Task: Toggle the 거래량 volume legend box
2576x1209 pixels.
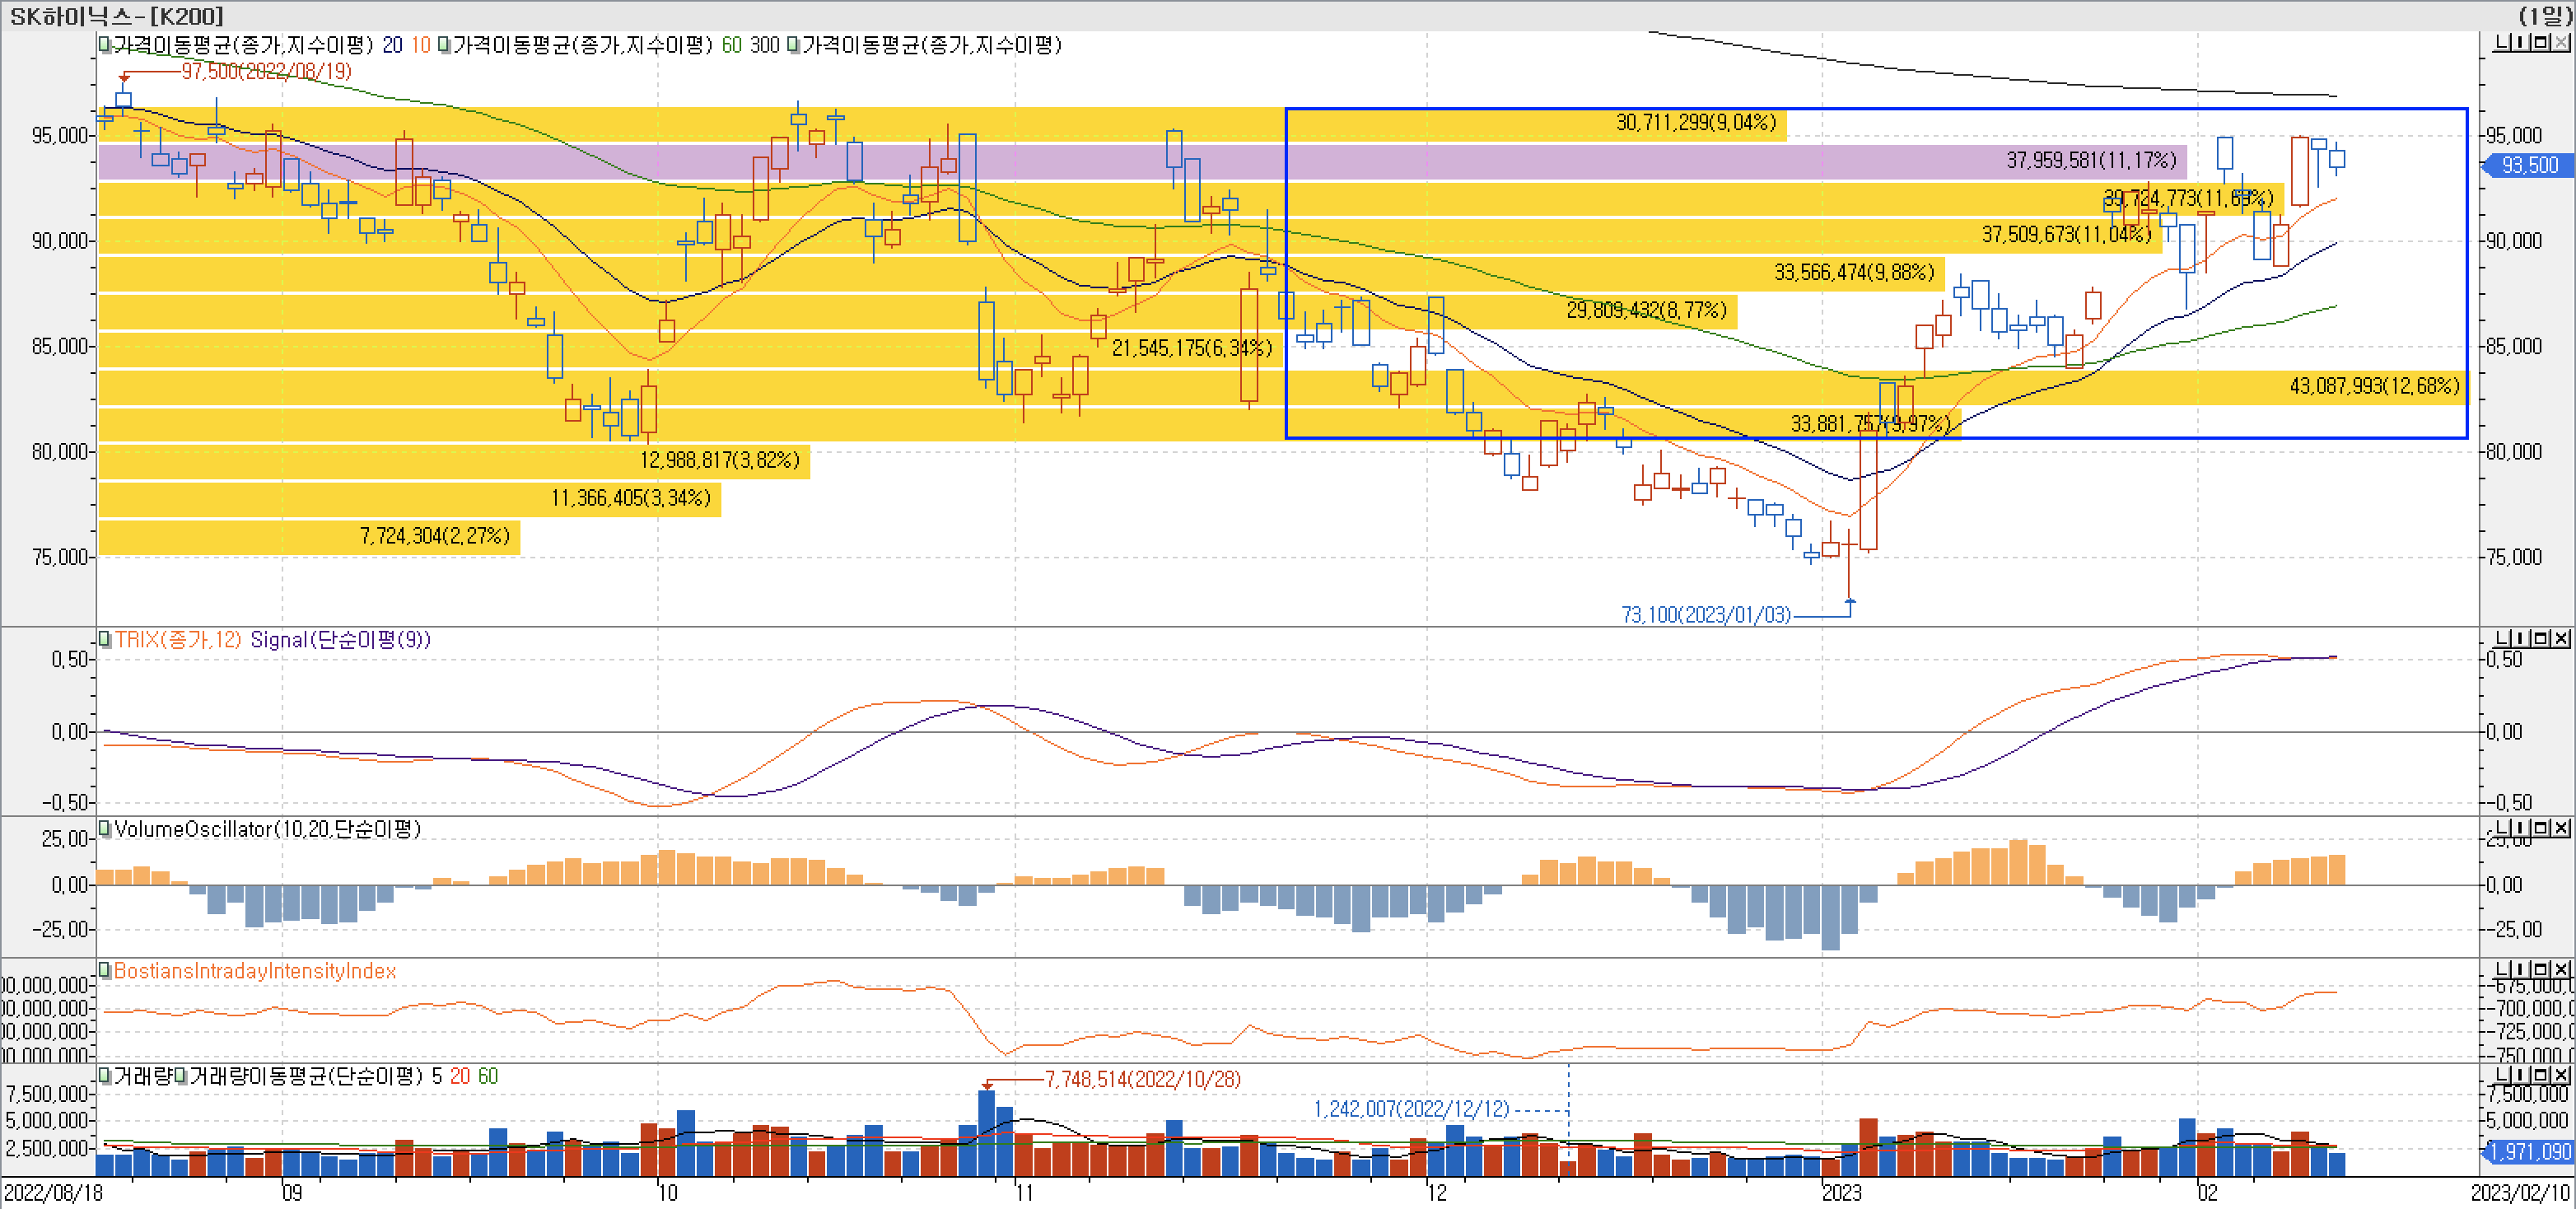Action: pyautogui.click(x=105, y=1076)
